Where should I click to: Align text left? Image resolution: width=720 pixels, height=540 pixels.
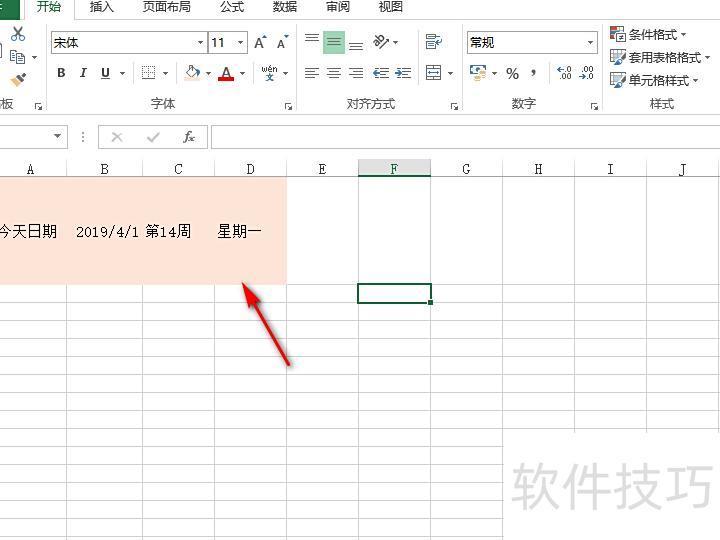[x=312, y=73]
